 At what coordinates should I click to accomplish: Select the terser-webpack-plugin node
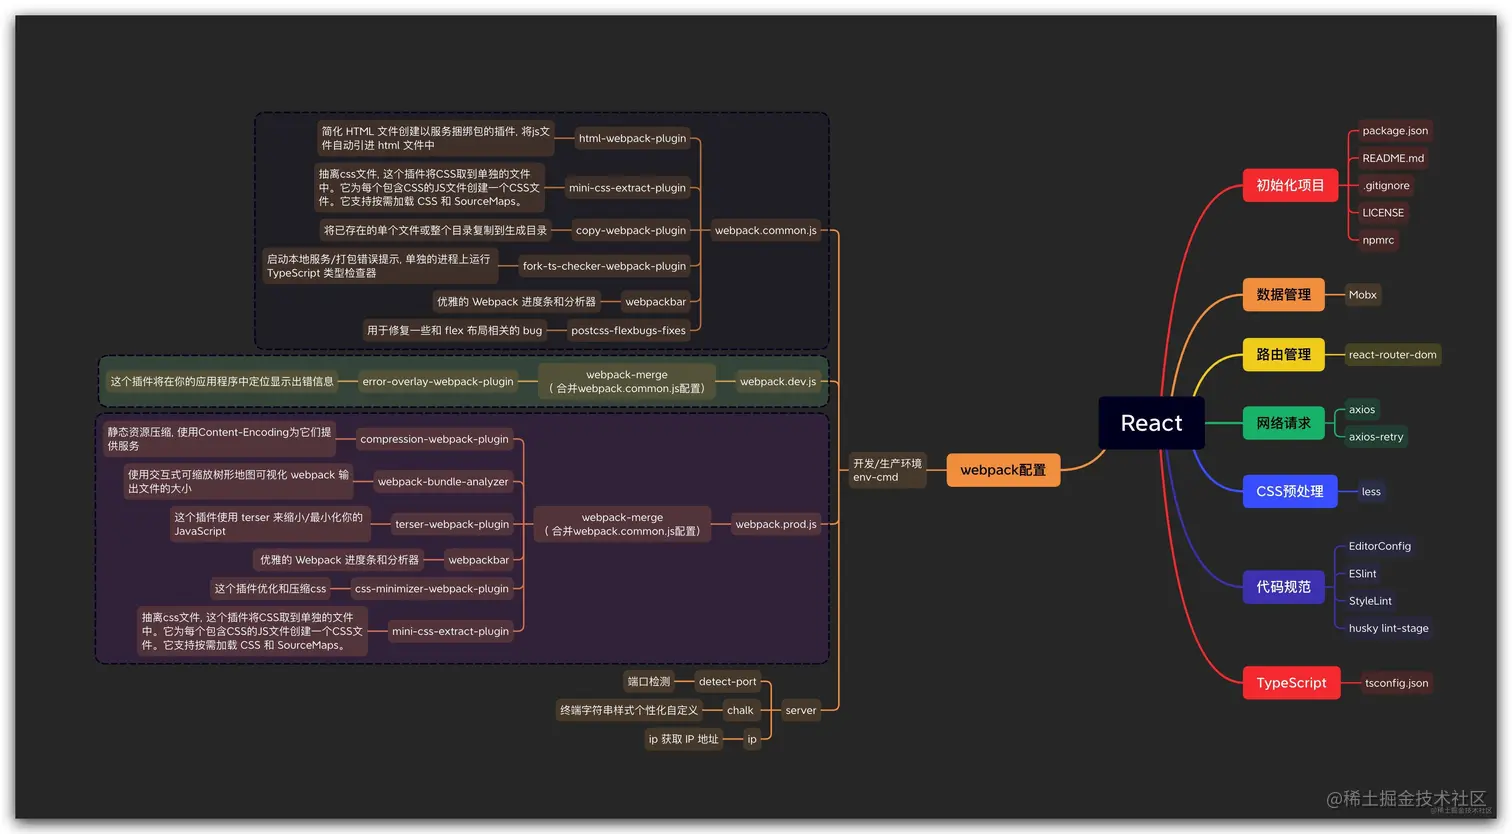[x=452, y=524]
